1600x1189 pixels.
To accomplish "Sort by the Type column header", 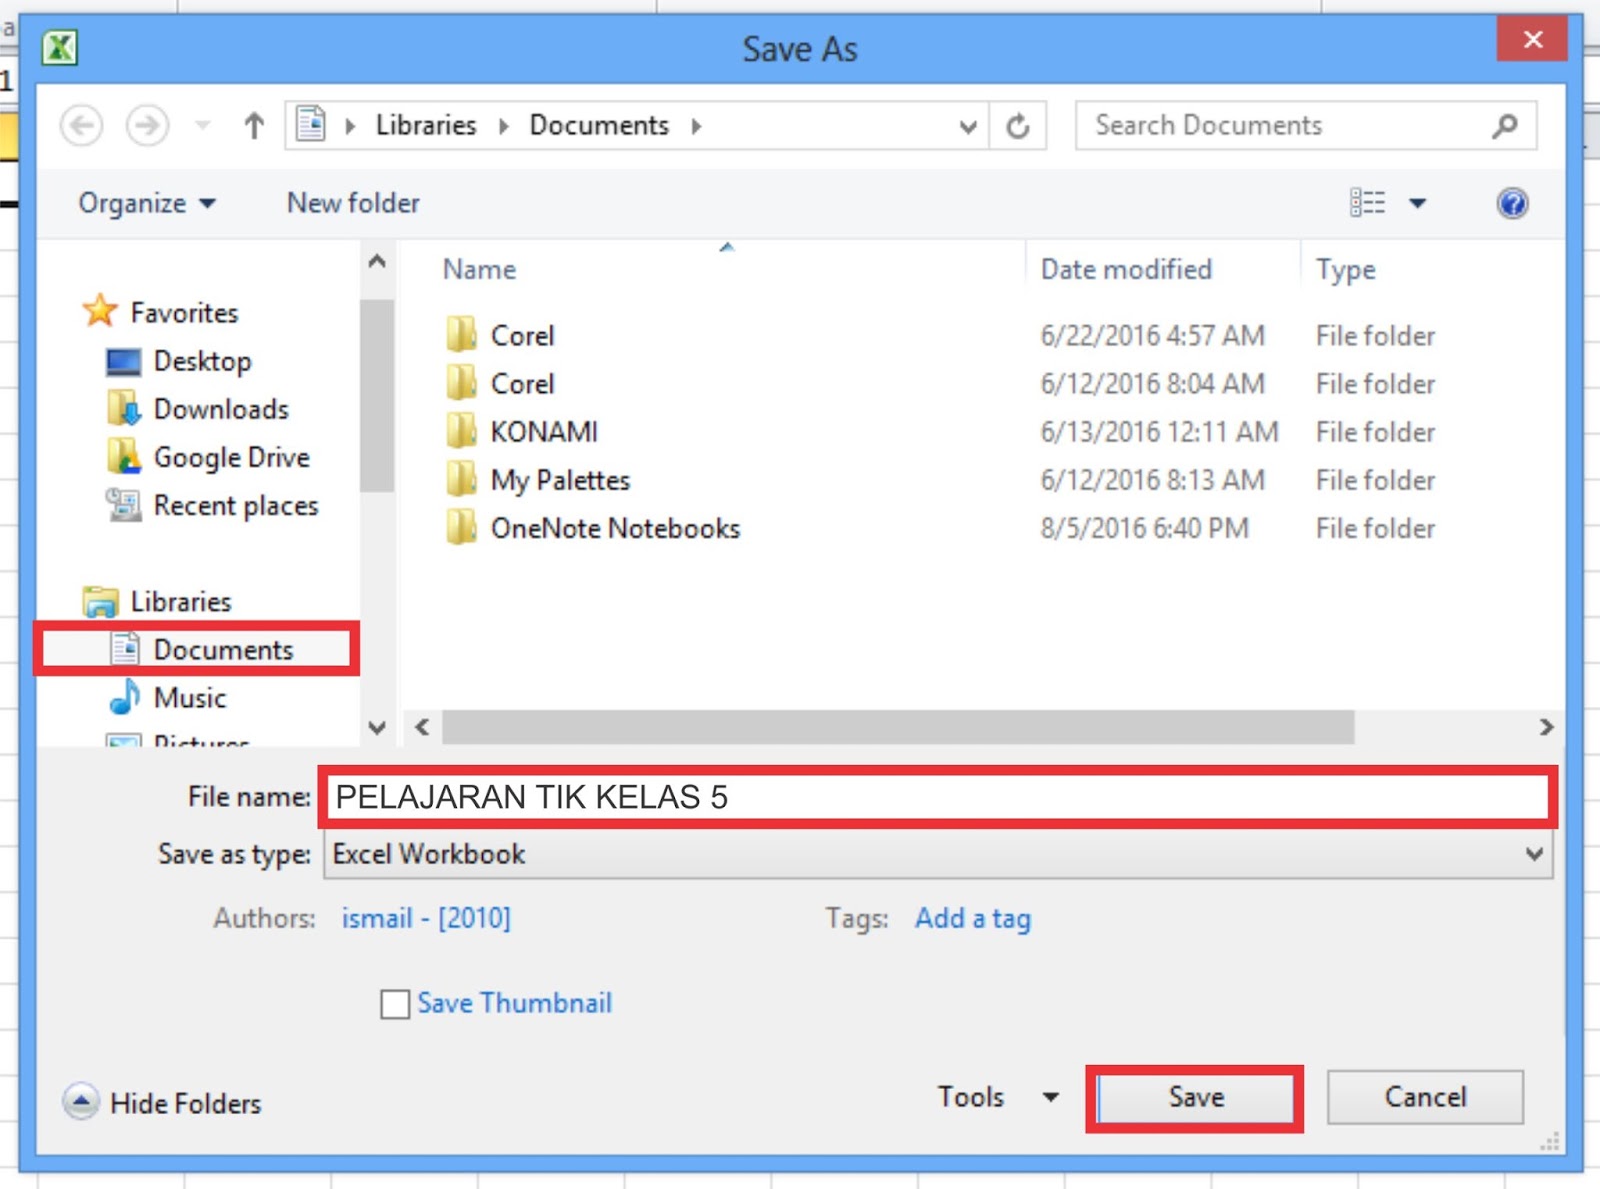I will pyautogui.click(x=1345, y=269).
